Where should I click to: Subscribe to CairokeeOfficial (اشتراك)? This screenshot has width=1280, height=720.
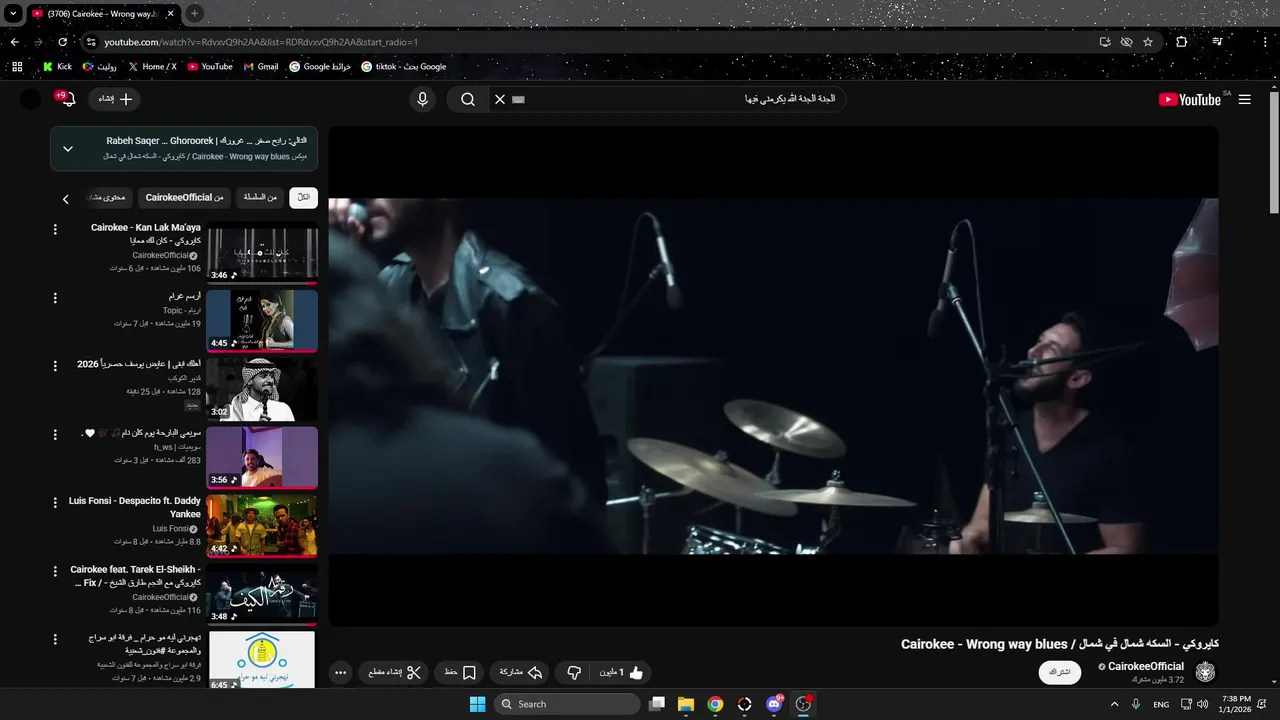1061,672
